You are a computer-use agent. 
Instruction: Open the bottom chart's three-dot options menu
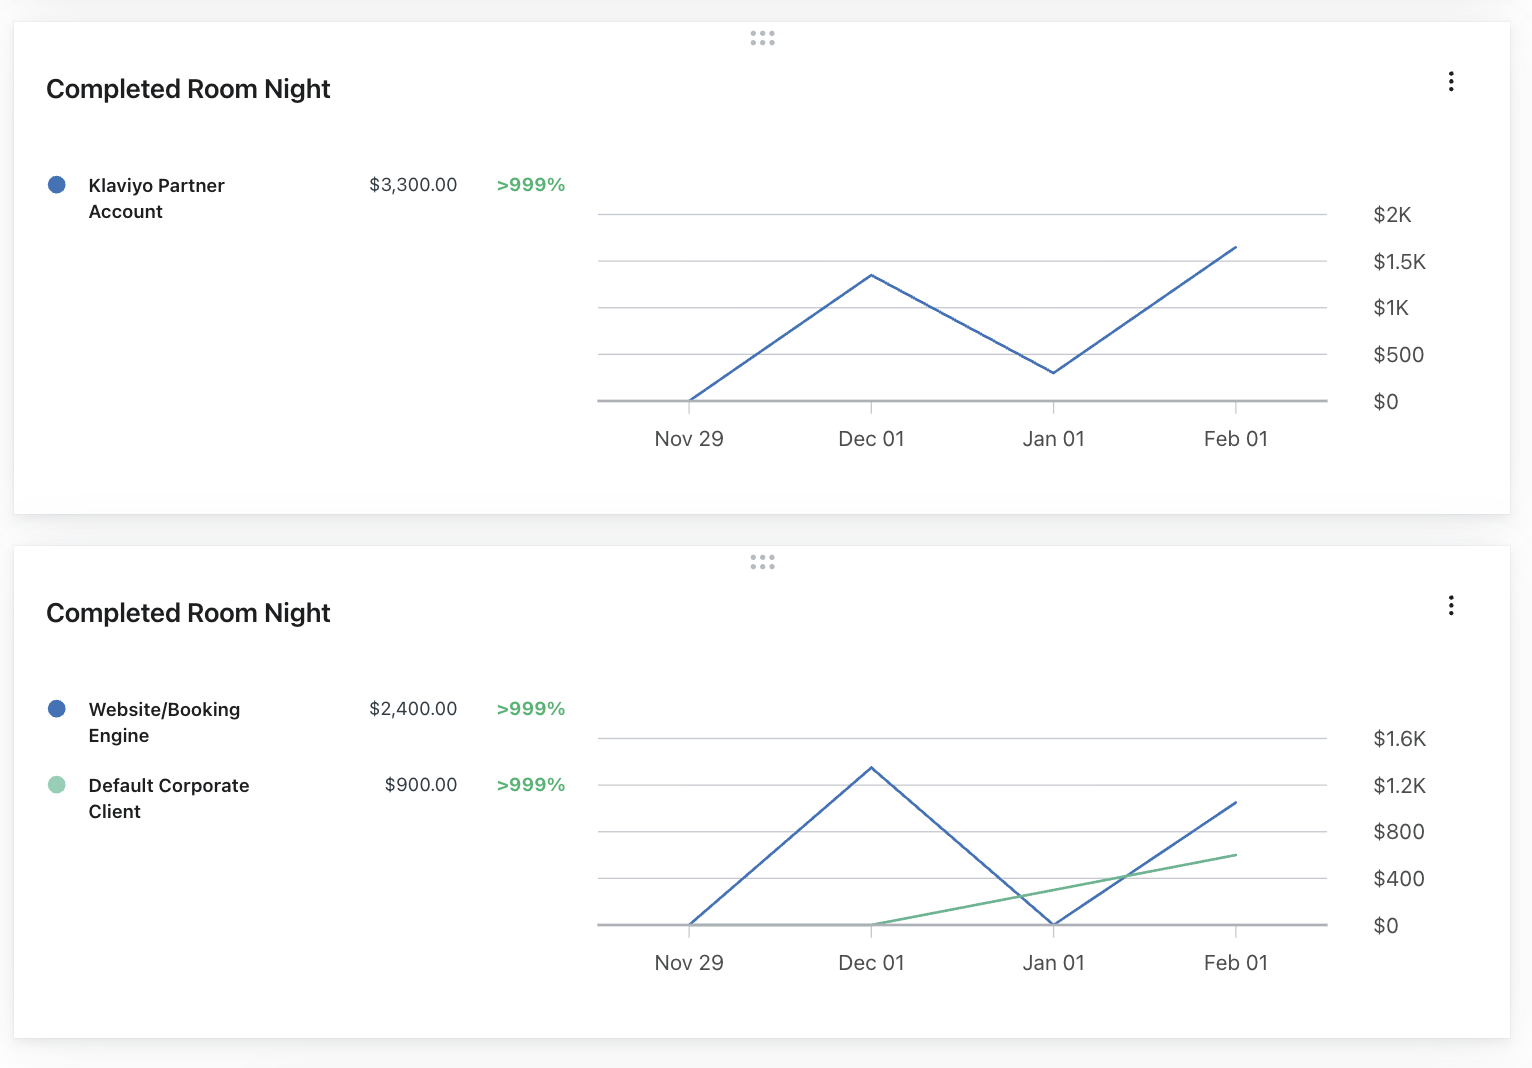tap(1450, 606)
